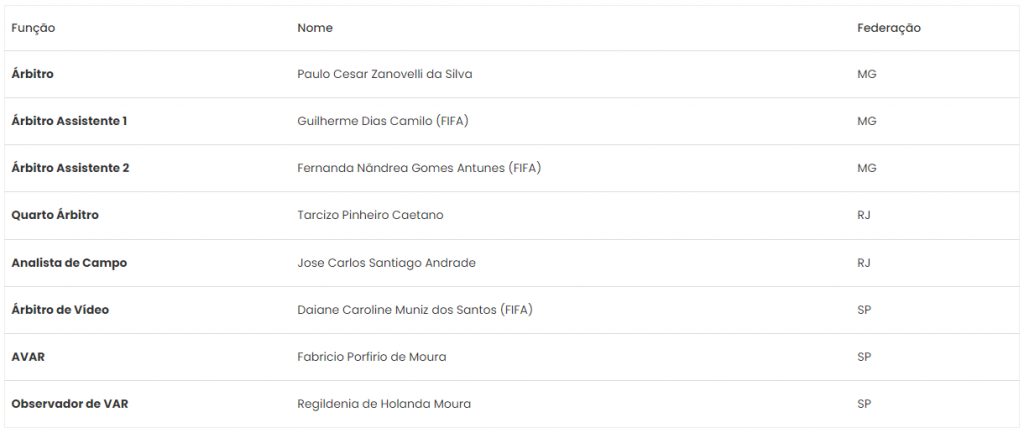Select the name Paulo Cesar Zanovelli da Silva
This screenshot has height=433, width=1024.
[385, 74]
